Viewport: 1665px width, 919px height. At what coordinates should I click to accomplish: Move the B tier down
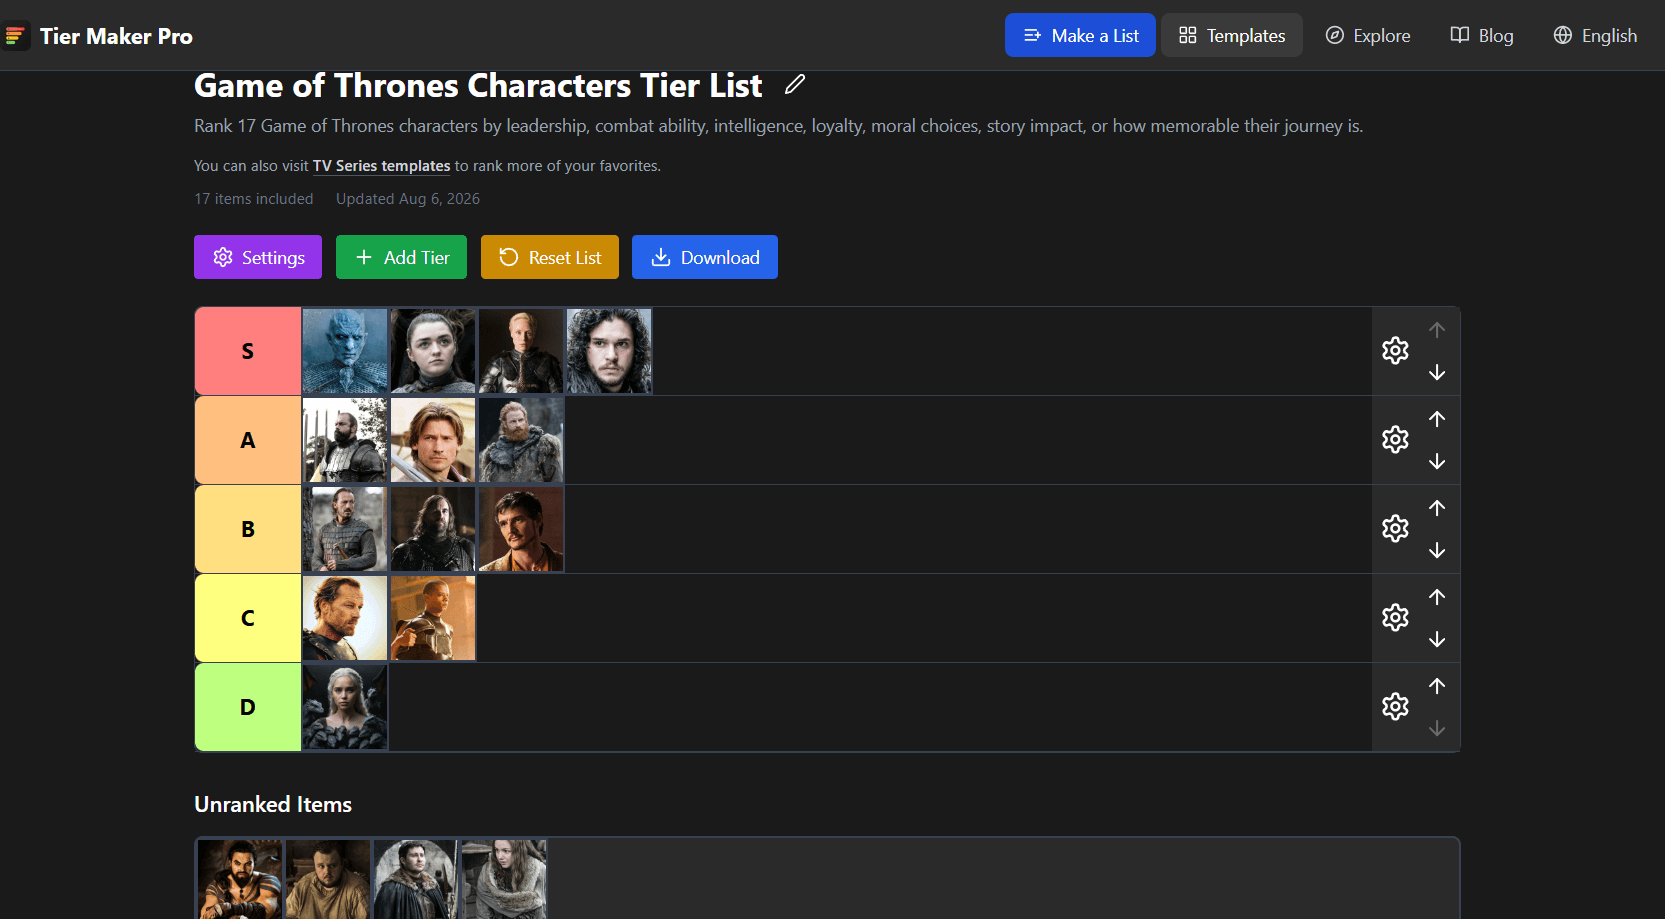pyautogui.click(x=1437, y=550)
